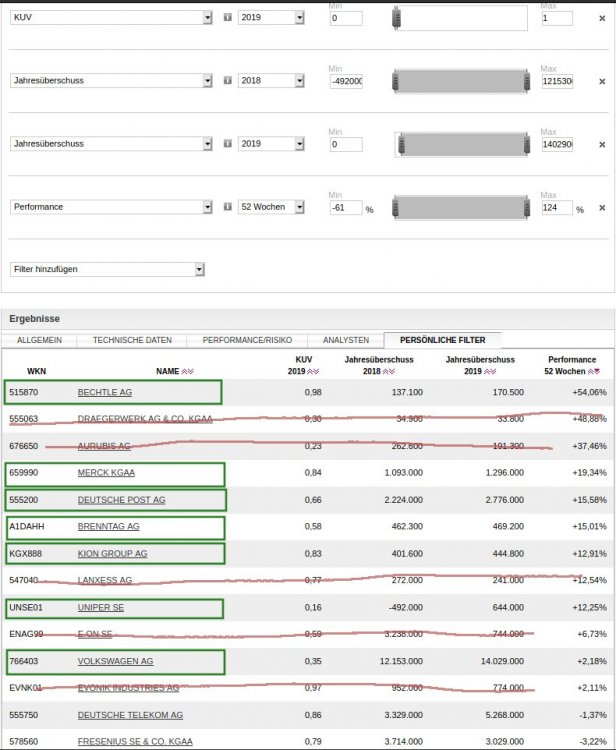Open the first Jahresüberschuss criterion dropdown
Screen dimensions: 616x750
pyautogui.click(x=111, y=80)
